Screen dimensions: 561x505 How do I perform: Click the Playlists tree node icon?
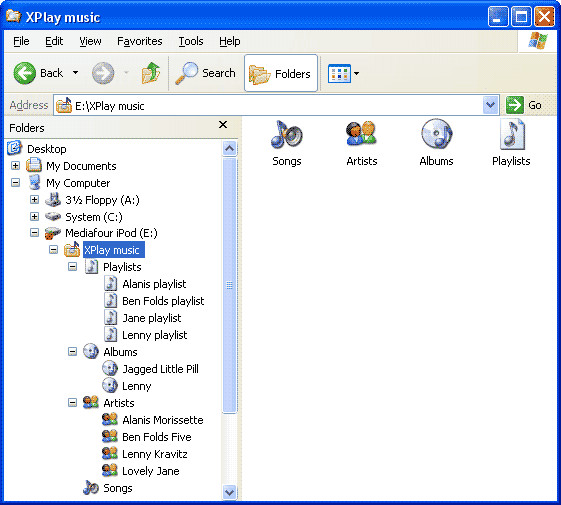pyautogui.click(x=92, y=267)
